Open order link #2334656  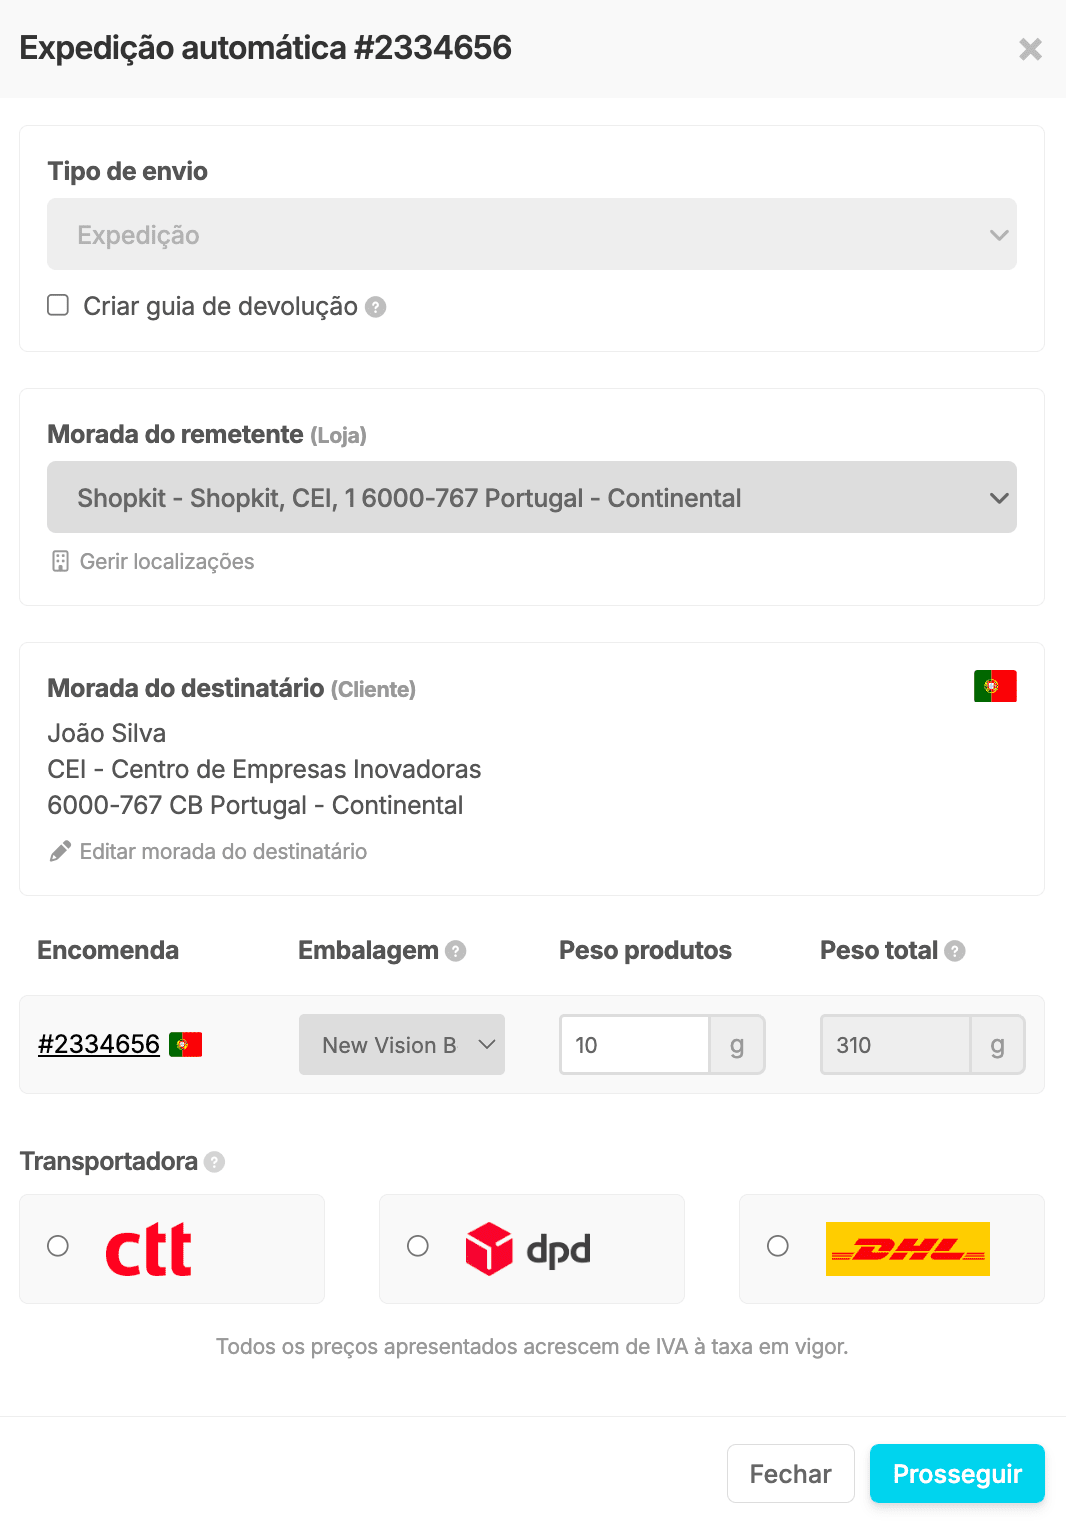tap(99, 1044)
